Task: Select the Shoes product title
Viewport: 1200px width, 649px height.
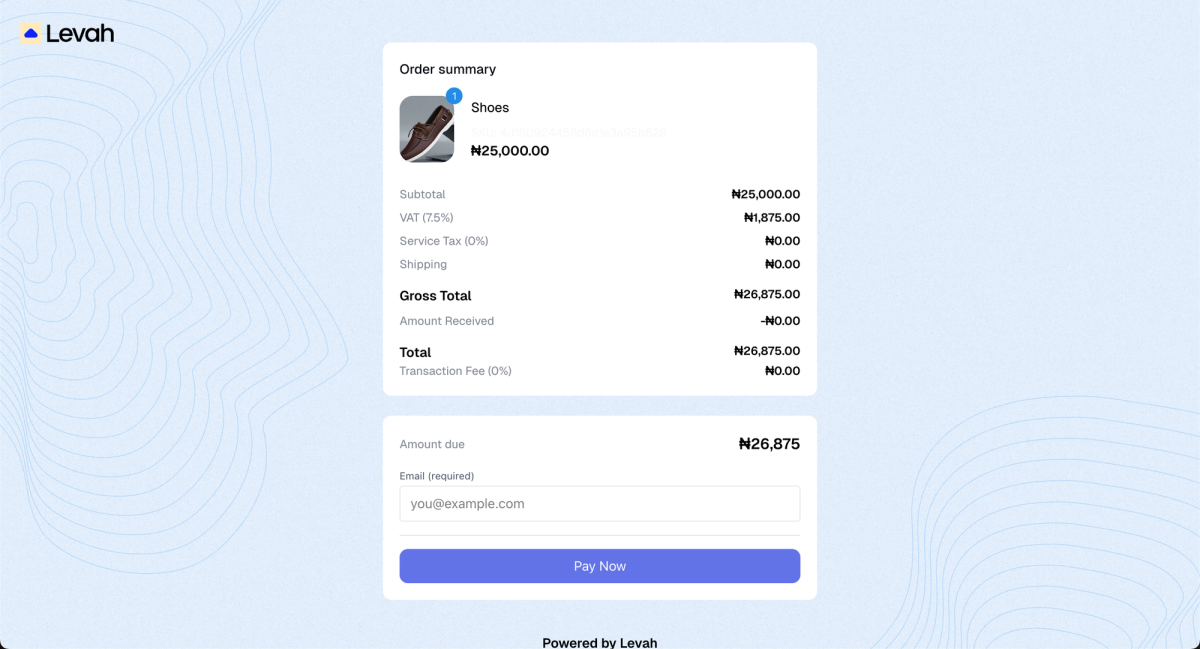Action: point(490,107)
